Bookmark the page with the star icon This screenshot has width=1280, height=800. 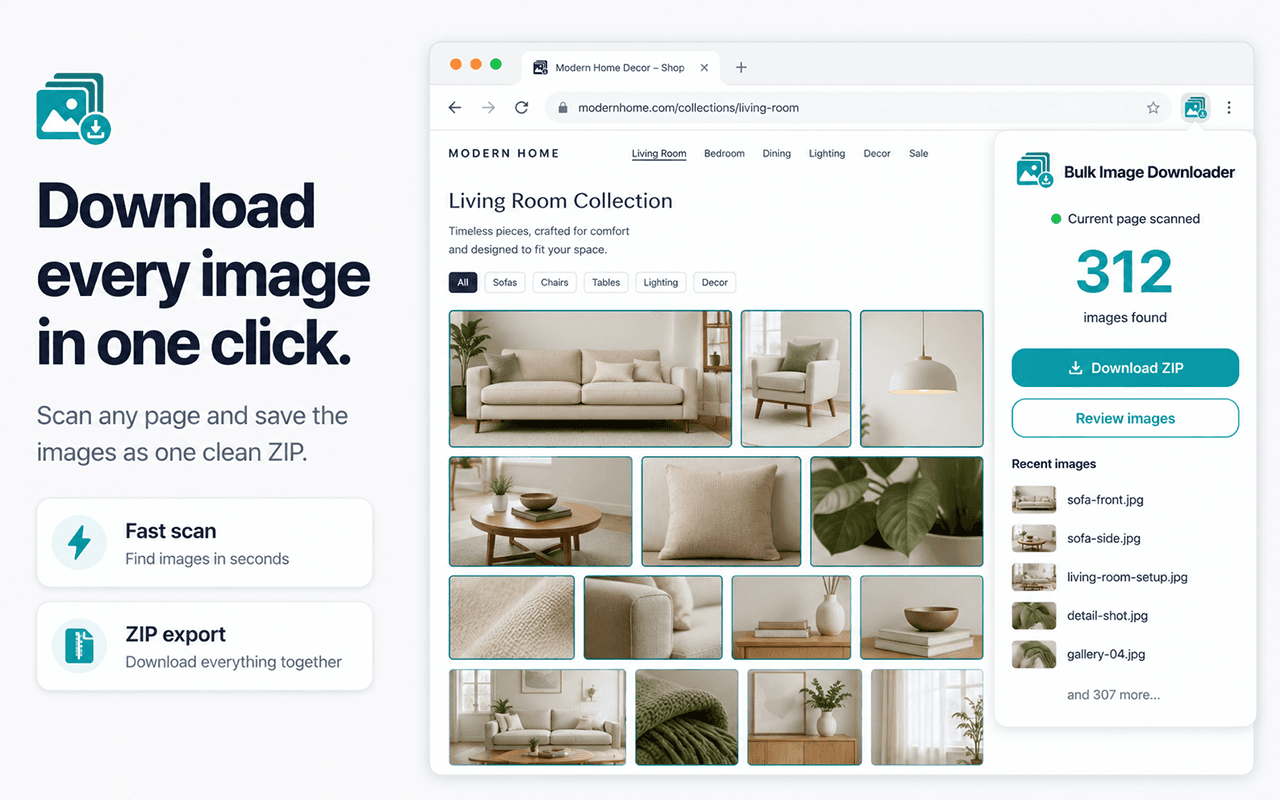(1153, 107)
